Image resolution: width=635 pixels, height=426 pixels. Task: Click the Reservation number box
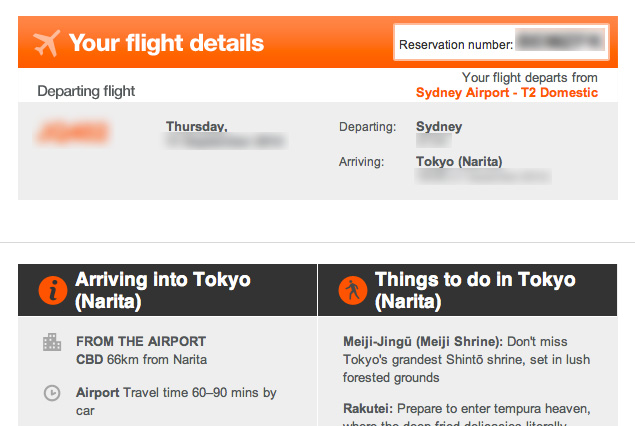[500, 43]
